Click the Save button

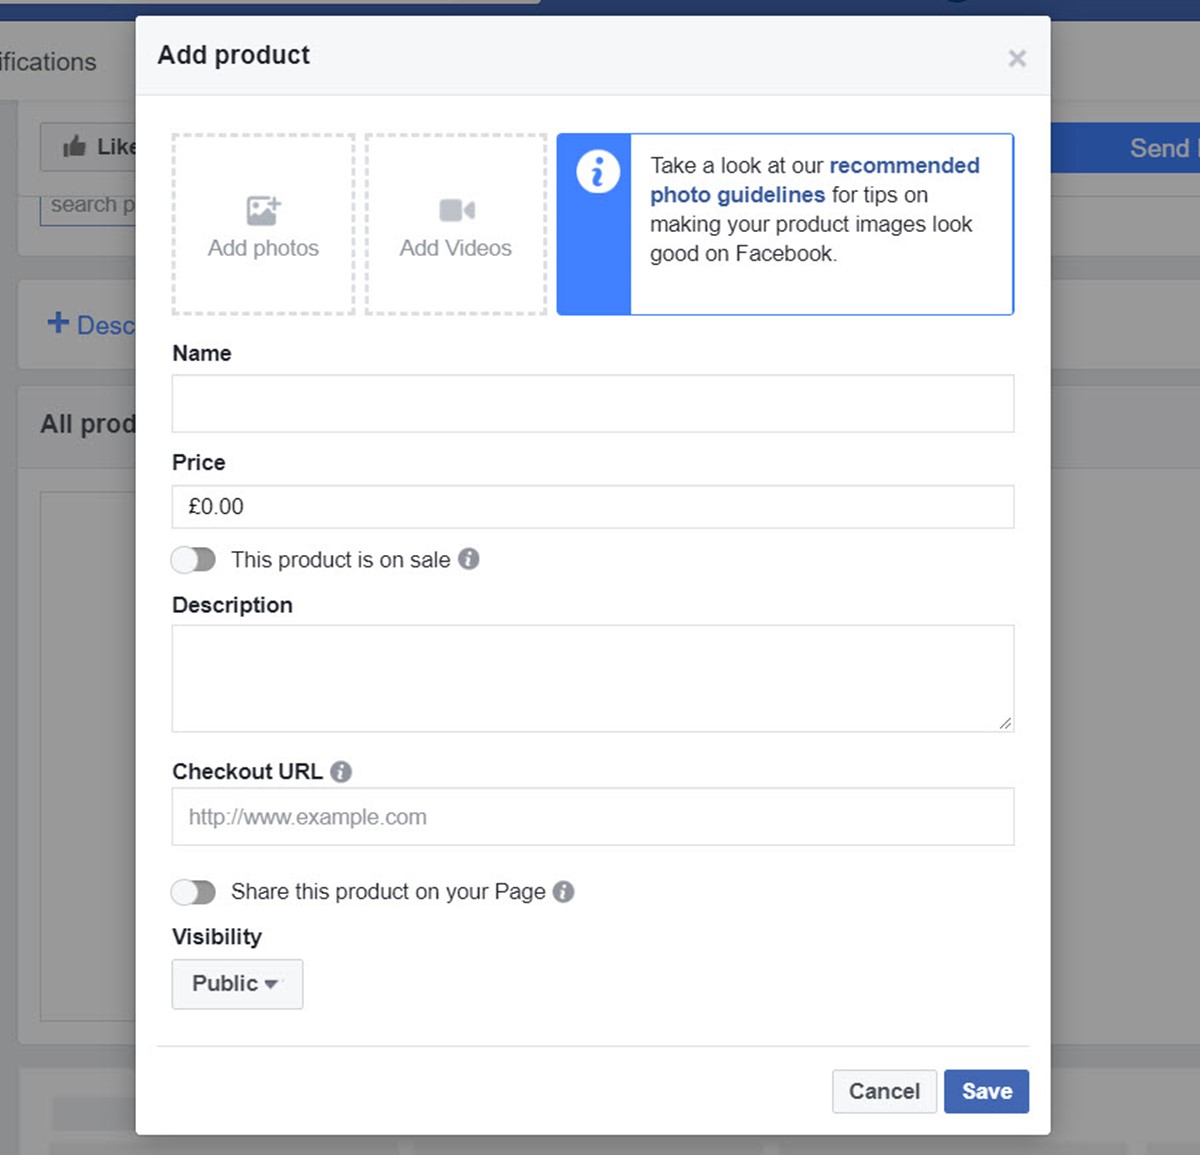coord(986,1091)
